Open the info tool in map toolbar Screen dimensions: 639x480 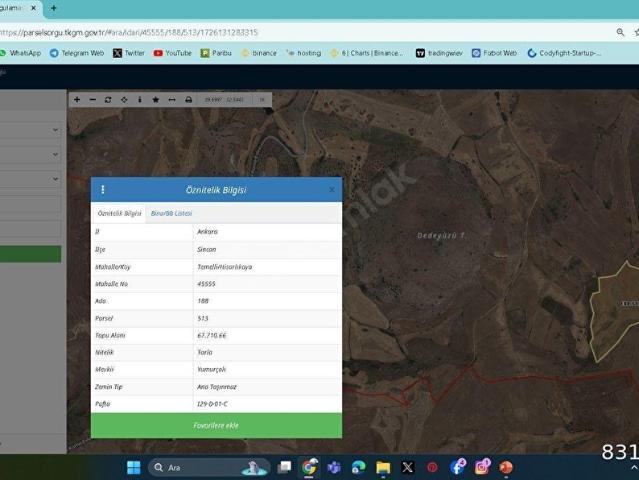click(139, 100)
